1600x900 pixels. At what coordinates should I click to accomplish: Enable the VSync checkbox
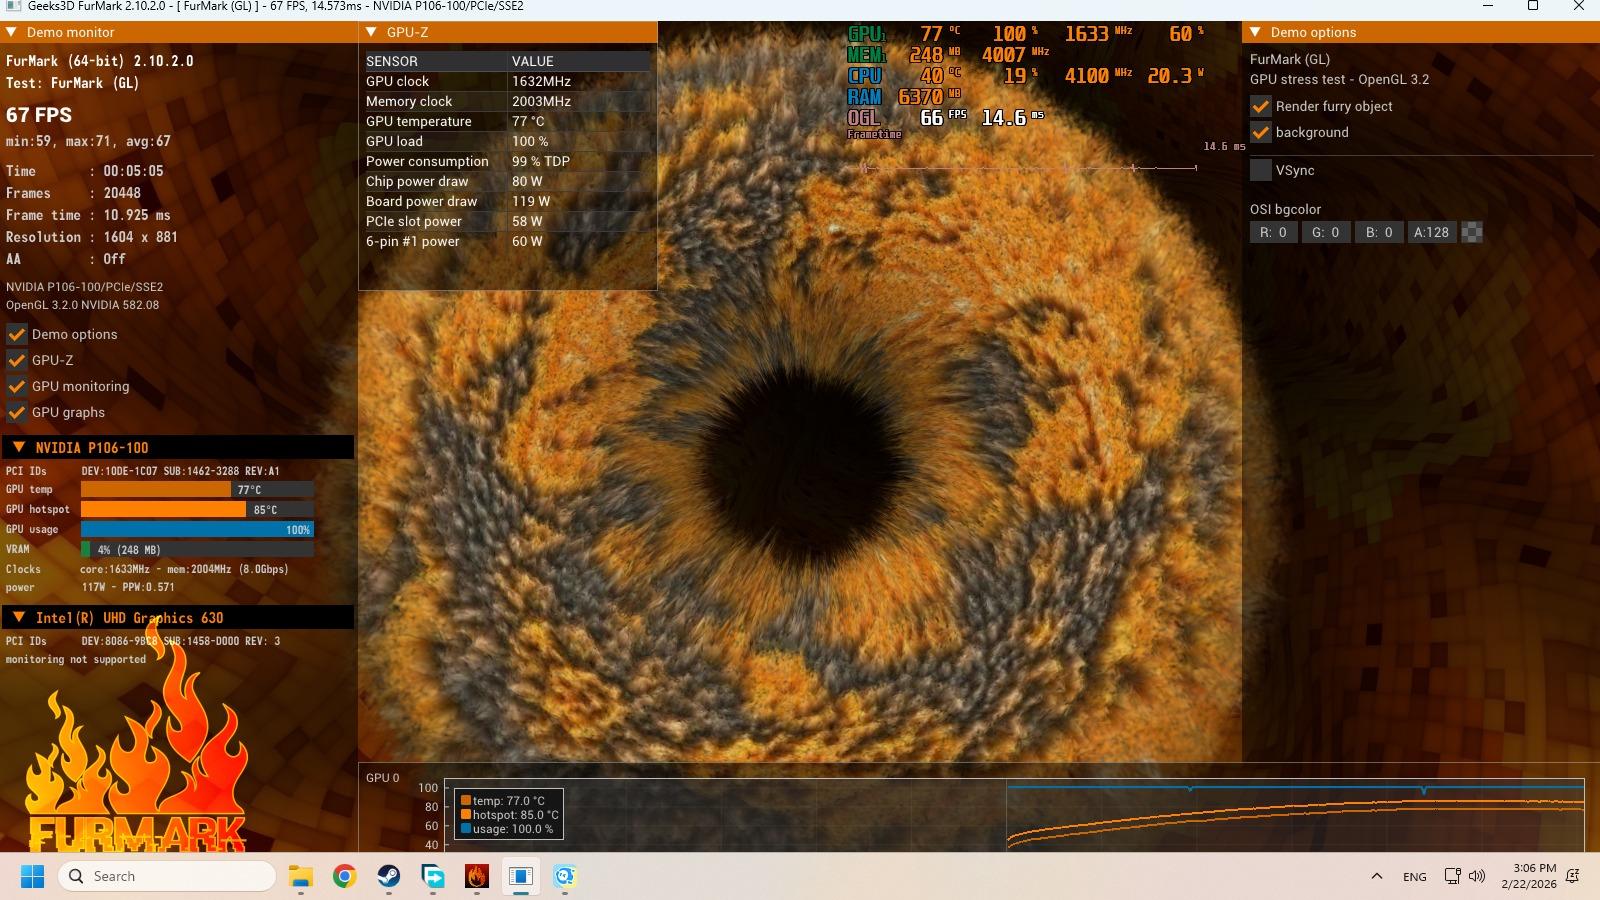click(x=1261, y=170)
